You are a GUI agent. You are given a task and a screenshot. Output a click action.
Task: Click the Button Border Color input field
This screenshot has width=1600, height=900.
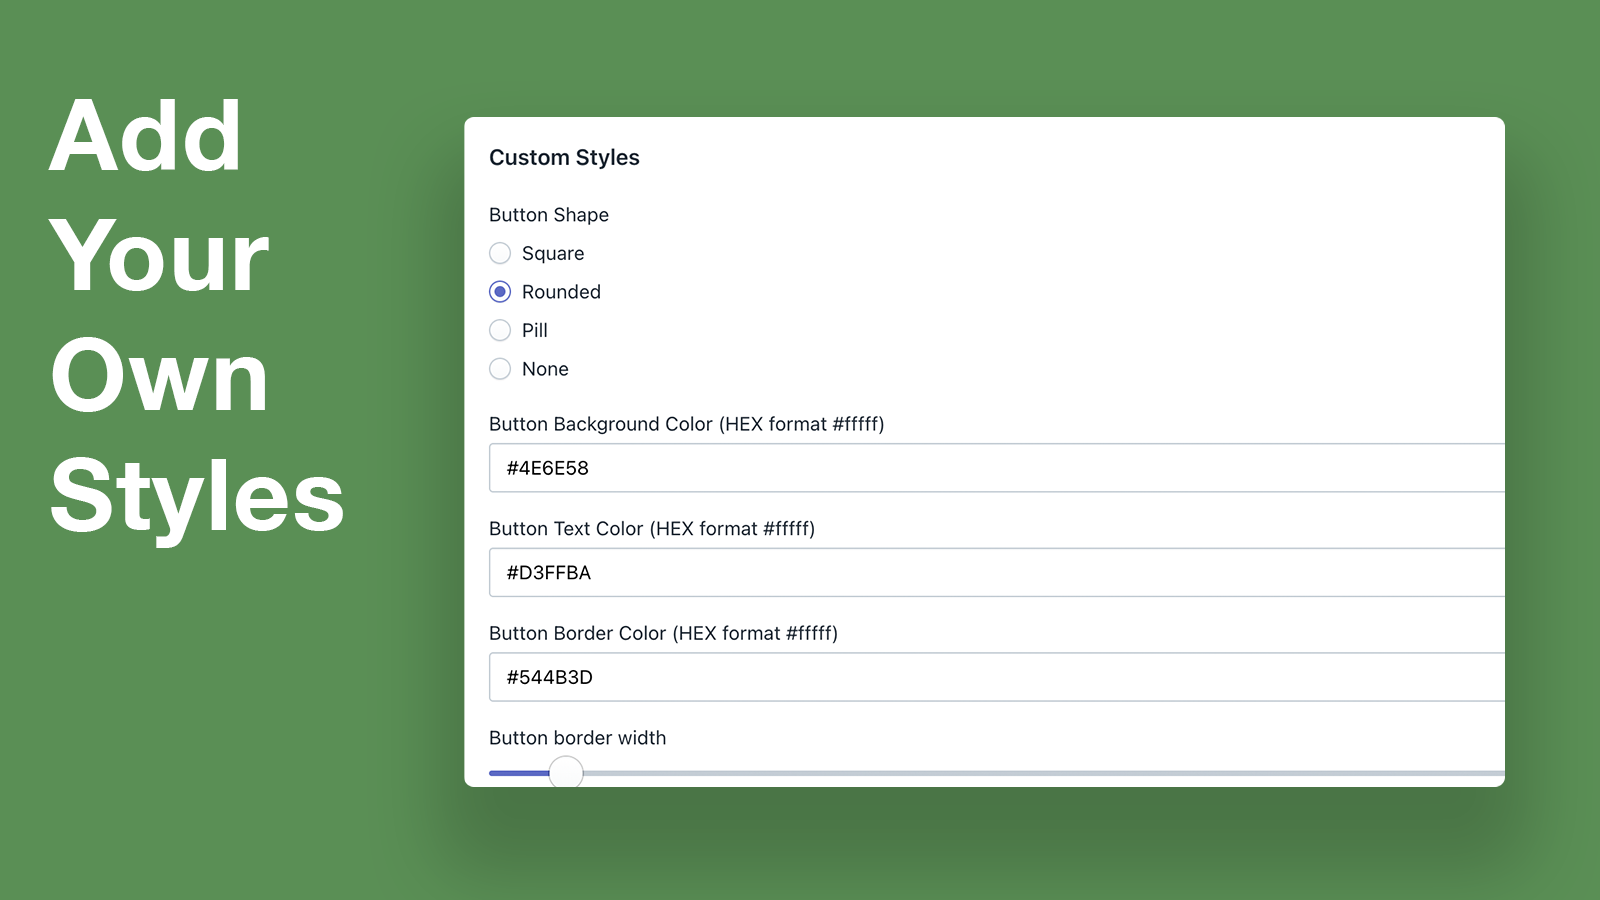click(900, 677)
